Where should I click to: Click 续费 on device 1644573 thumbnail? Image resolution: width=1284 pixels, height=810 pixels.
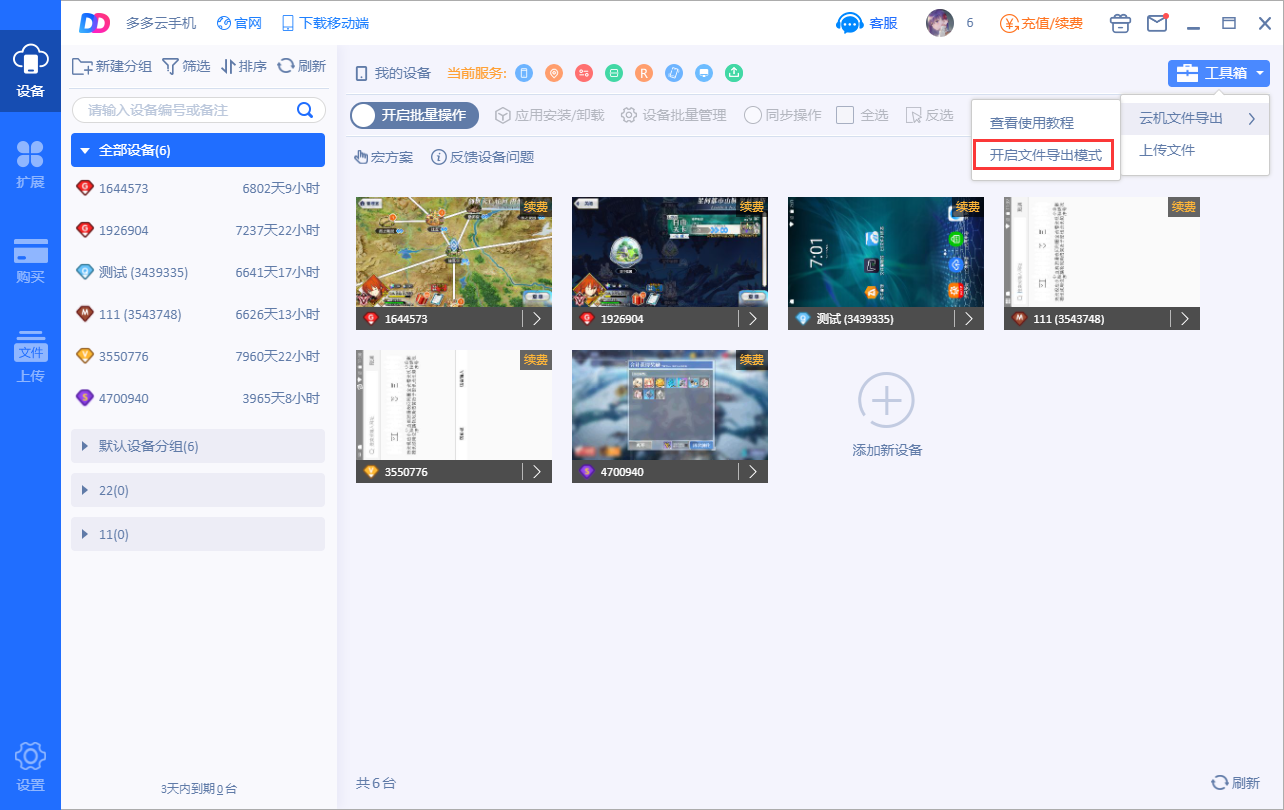coord(536,207)
